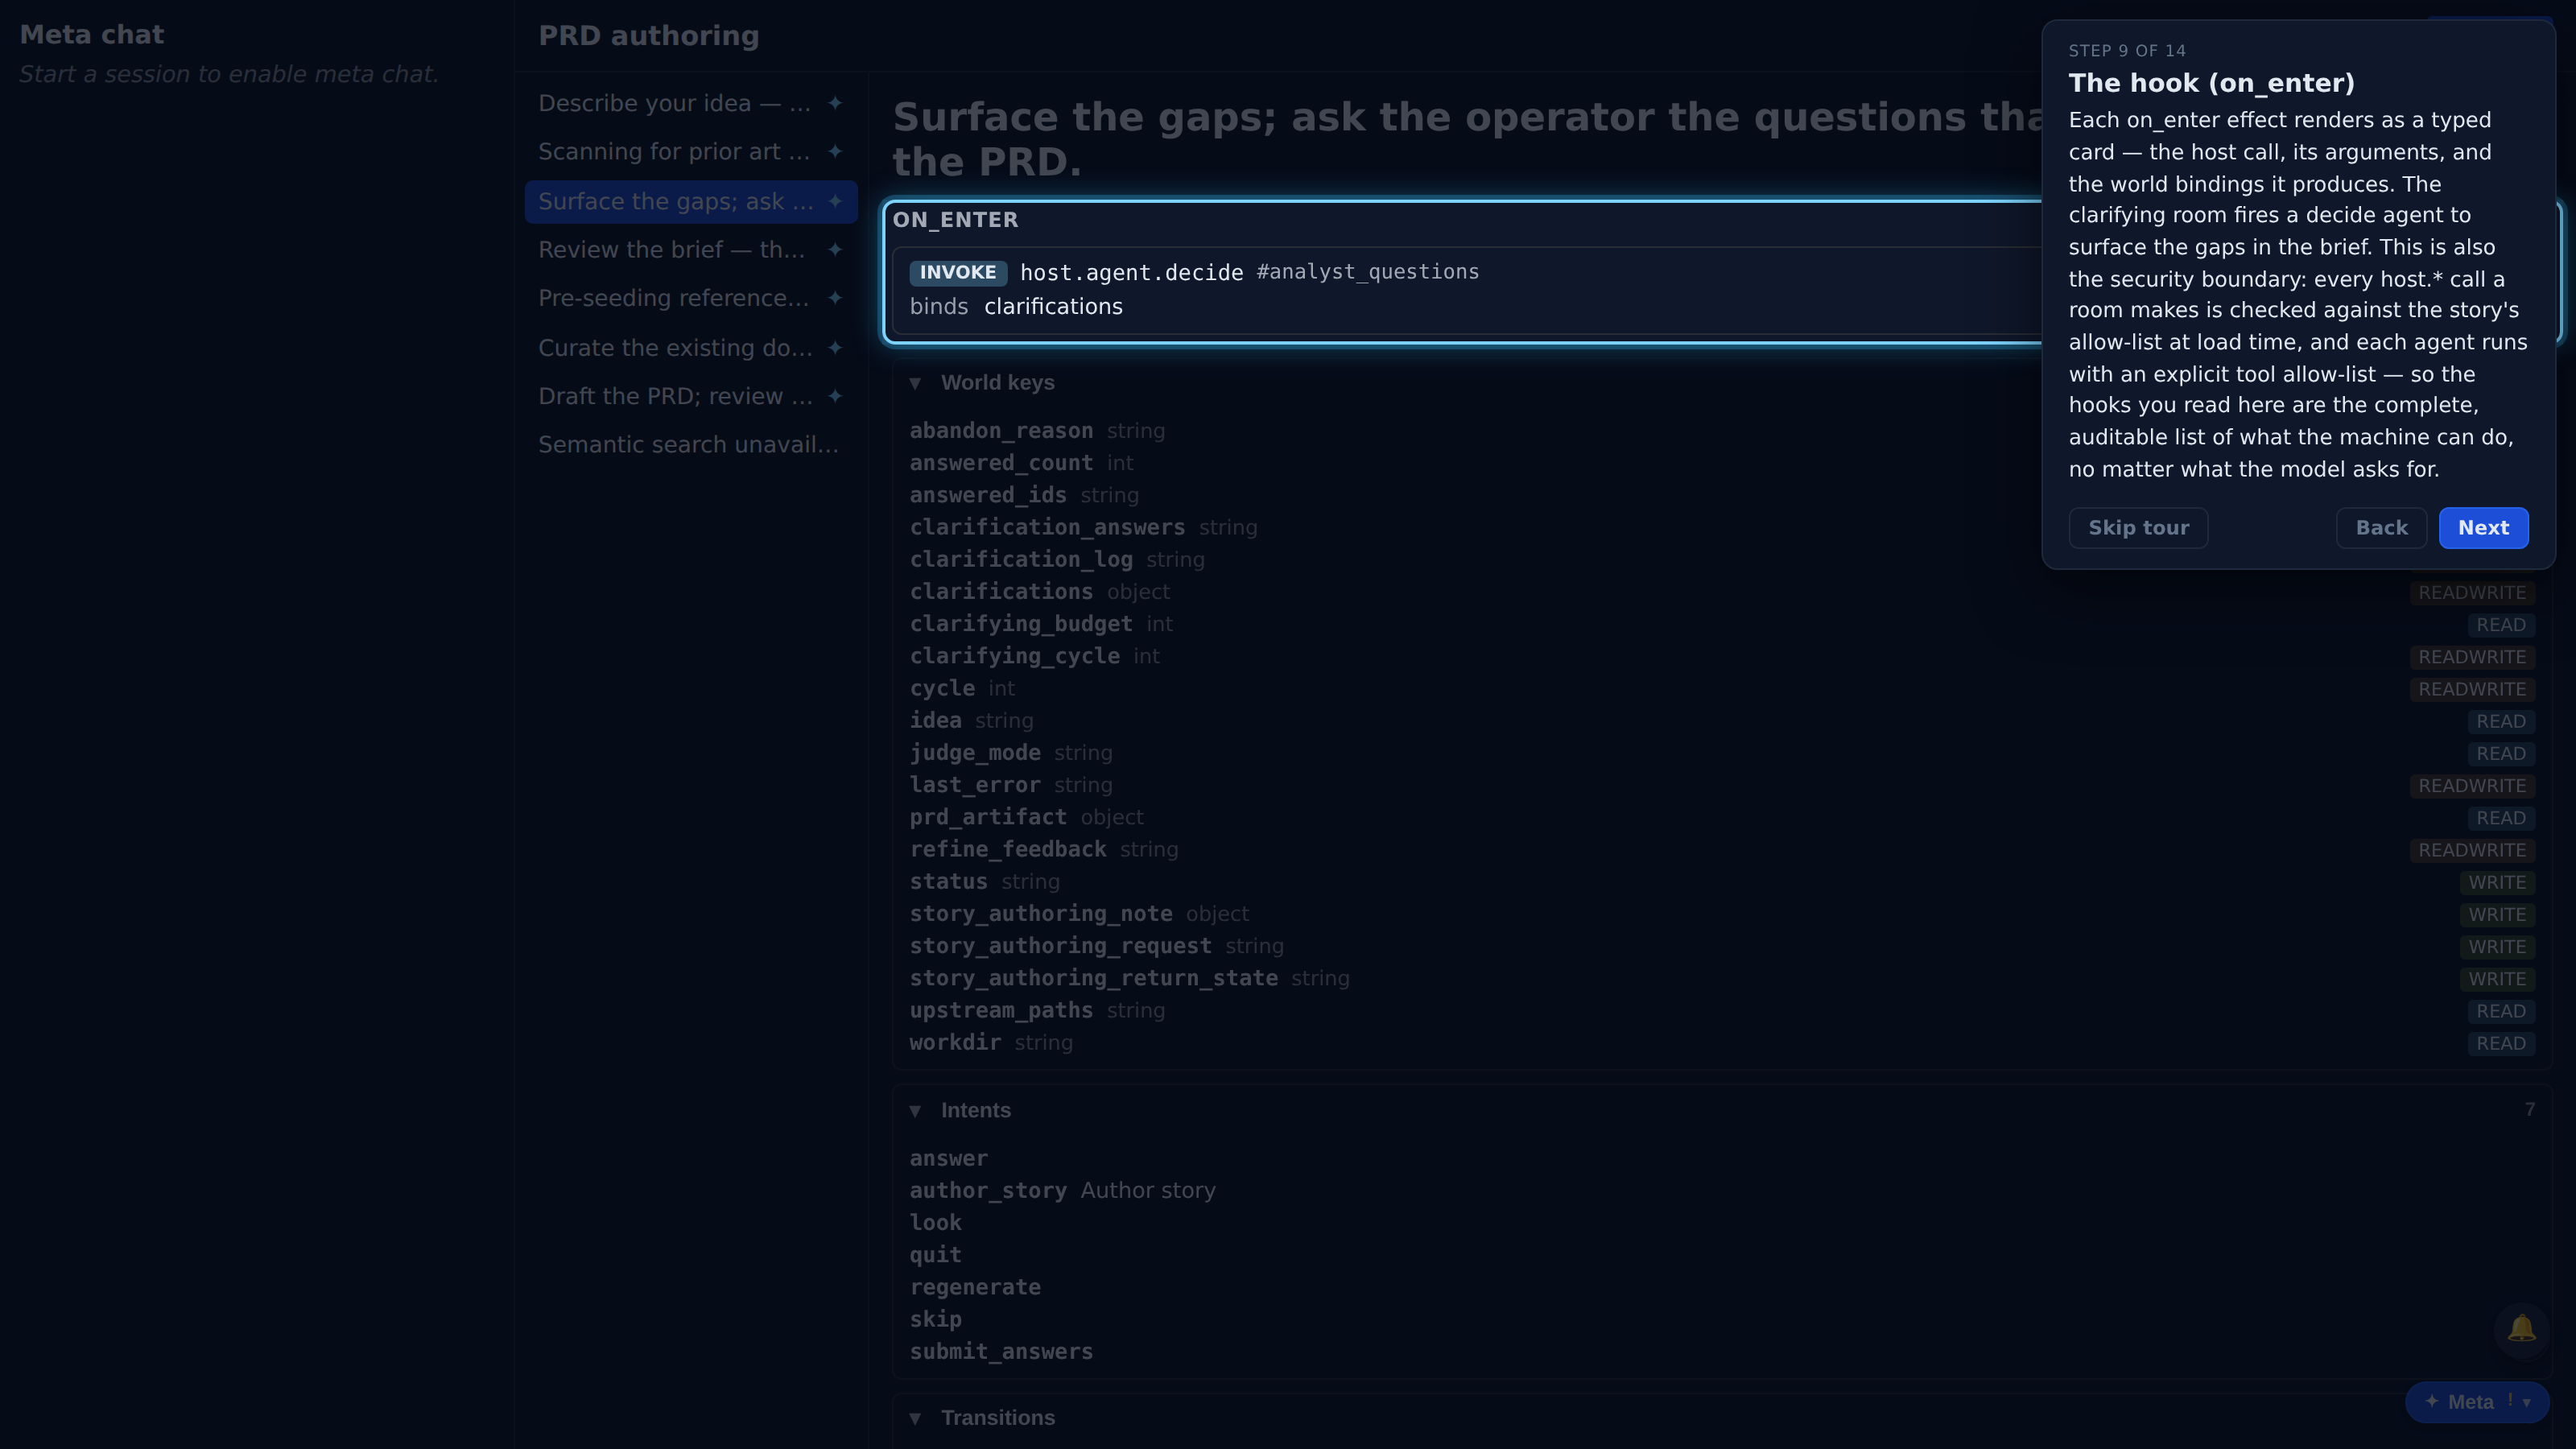Open the 'Review the brief' room
The height and width of the screenshot is (1449, 2576).
(690, 250)
